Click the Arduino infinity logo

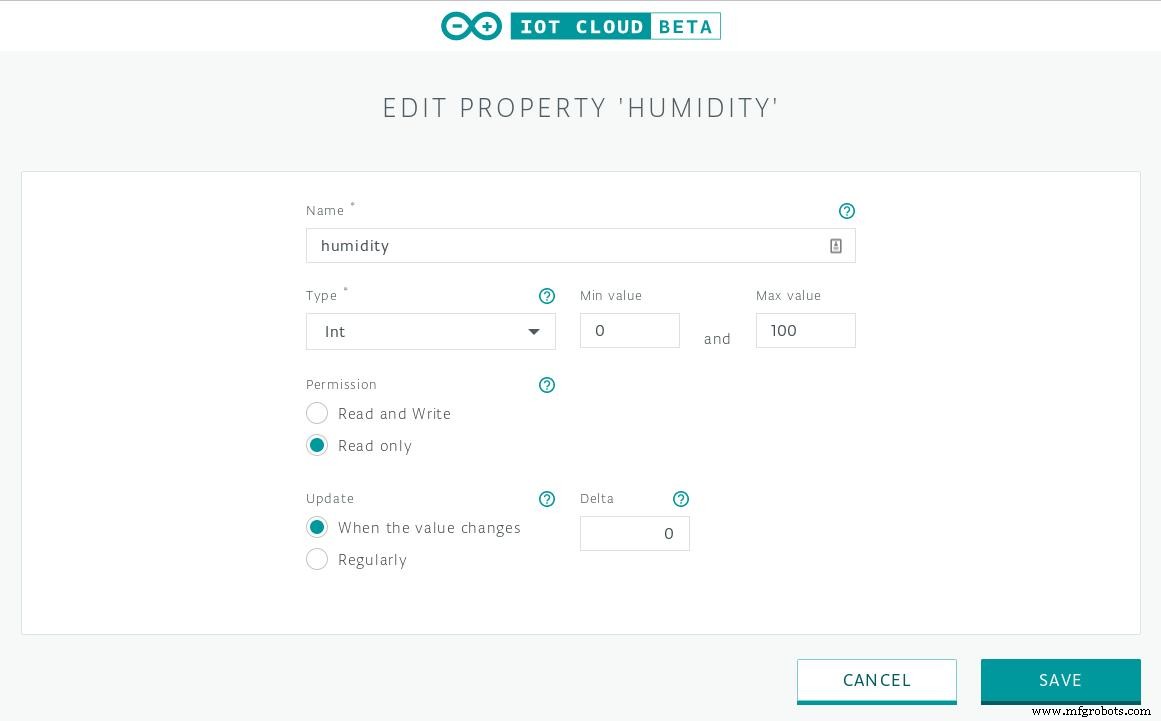pyautogui.click(x=471, y=26)
